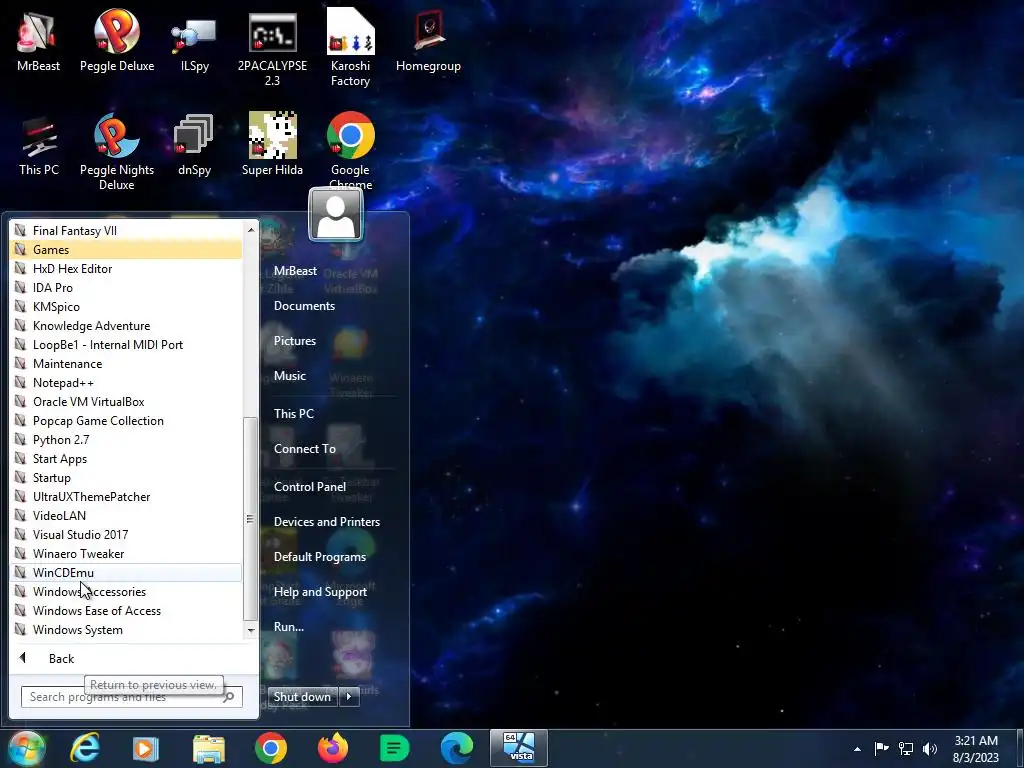Open the Popcap Game Collection folder
This screenshot has width=1024, height=768.
tap(127, 421)
